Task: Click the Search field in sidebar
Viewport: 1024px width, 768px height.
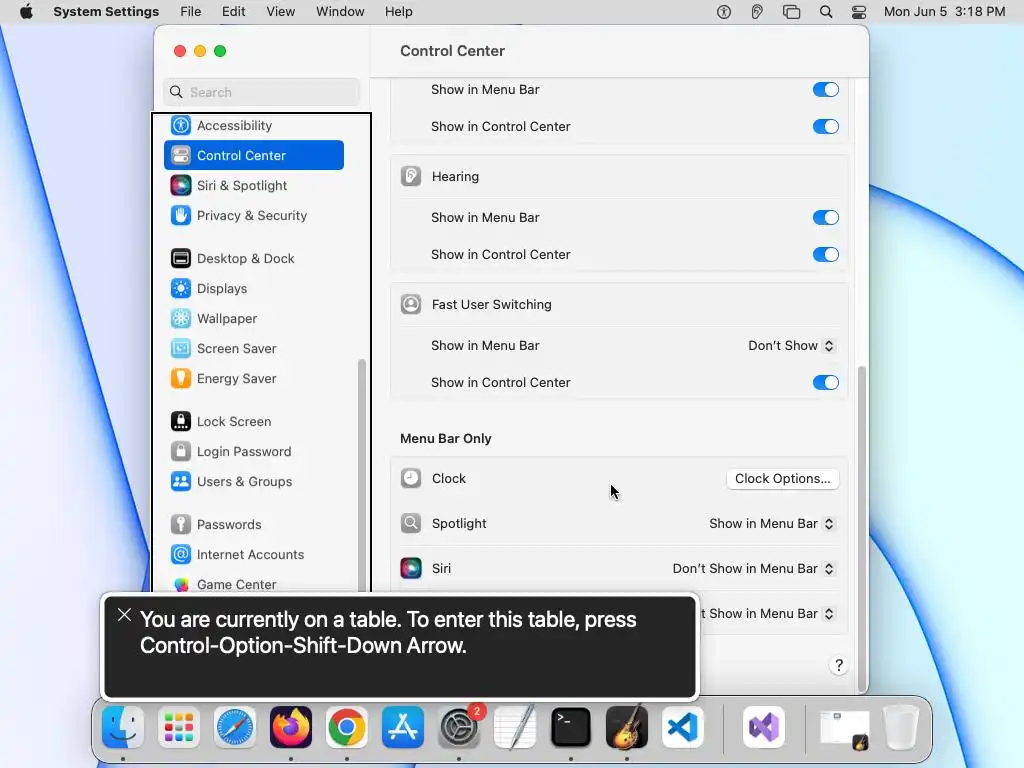Action: (x=261, y=92)
